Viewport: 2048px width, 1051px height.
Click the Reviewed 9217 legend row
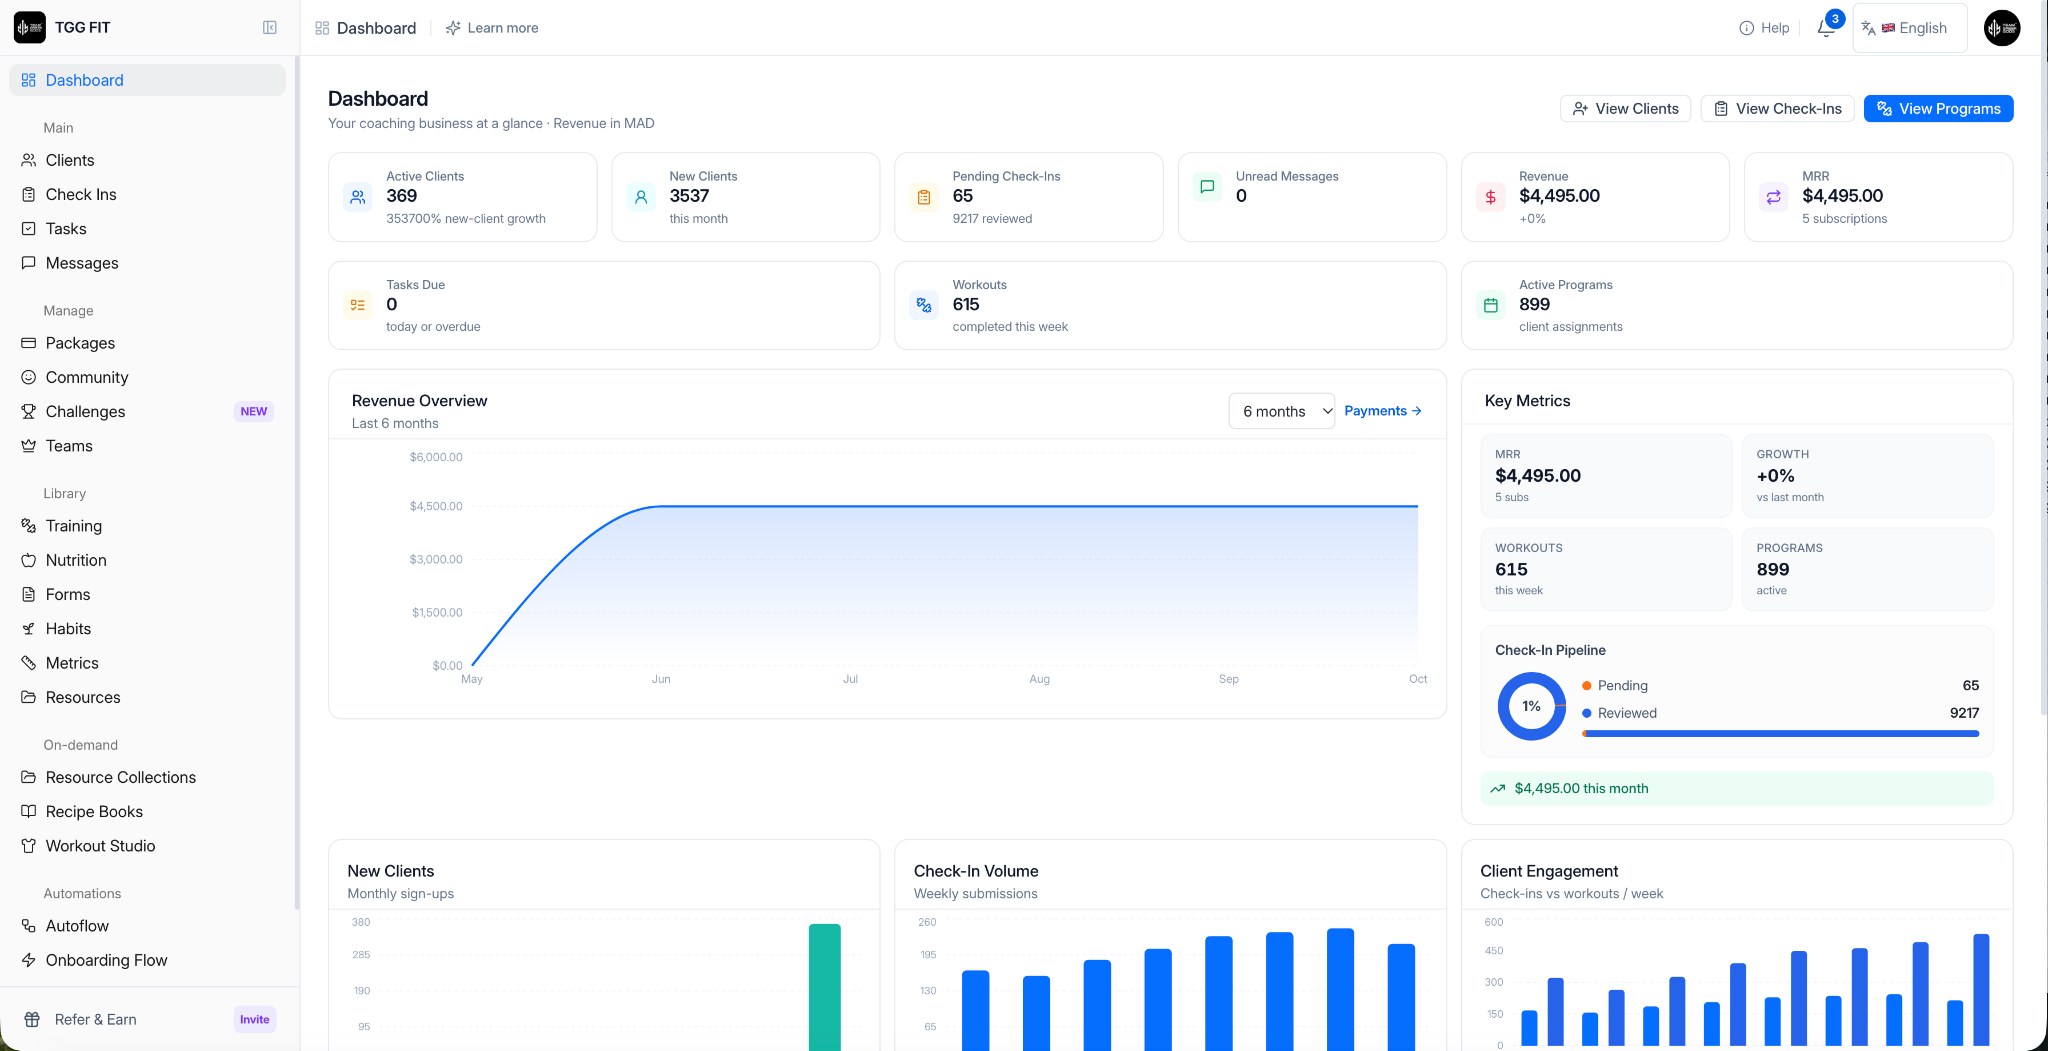(1780, 713)
